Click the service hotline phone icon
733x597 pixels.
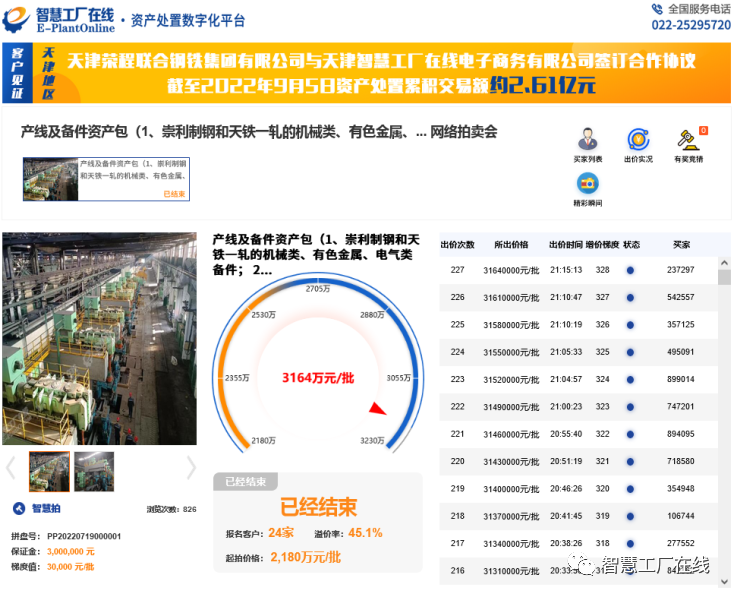click(656, 8)
